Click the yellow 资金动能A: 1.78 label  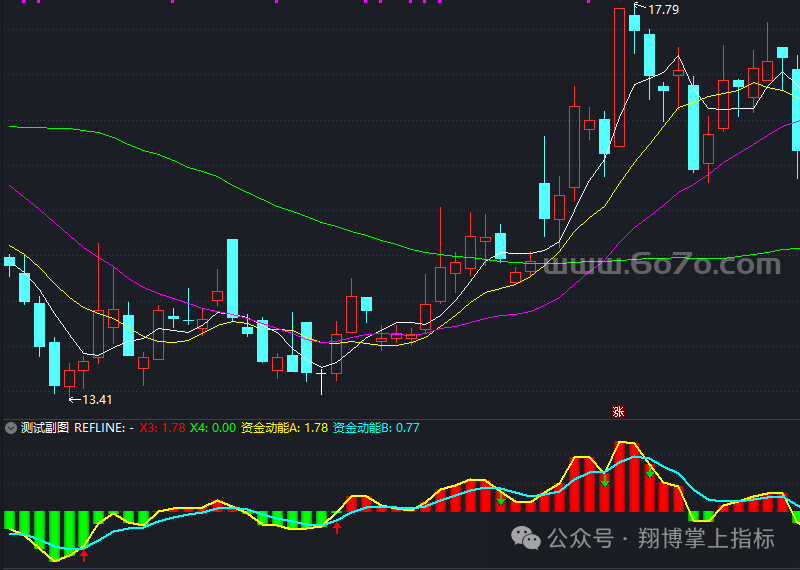pyautogui.click(x=284, y=427)
